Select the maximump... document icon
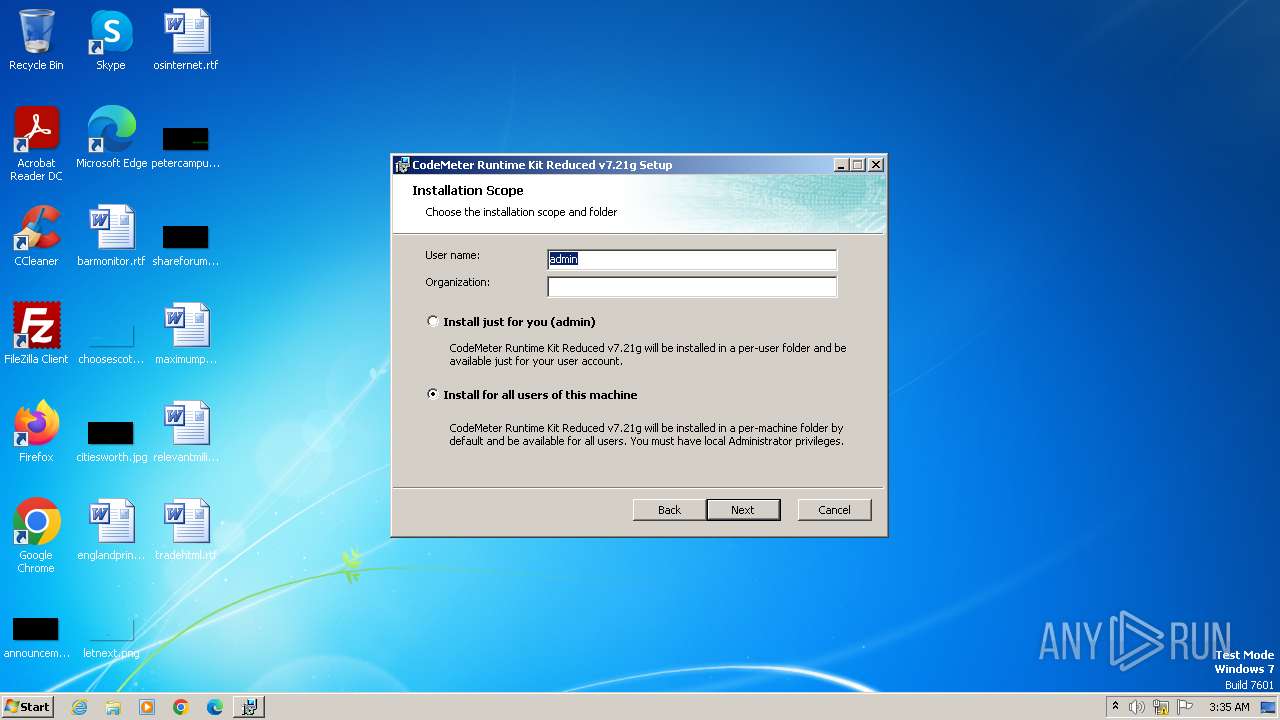 pyautogui.click(x=186, y=334)
